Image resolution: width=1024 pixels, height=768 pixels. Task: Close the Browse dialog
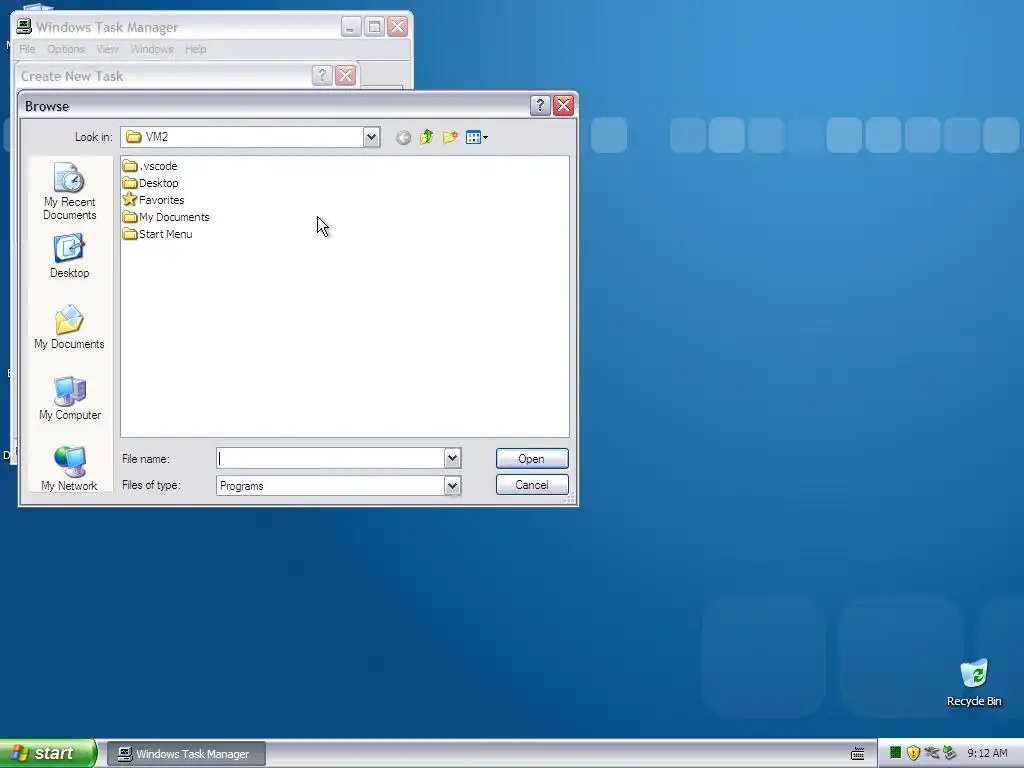click(563, 106)
